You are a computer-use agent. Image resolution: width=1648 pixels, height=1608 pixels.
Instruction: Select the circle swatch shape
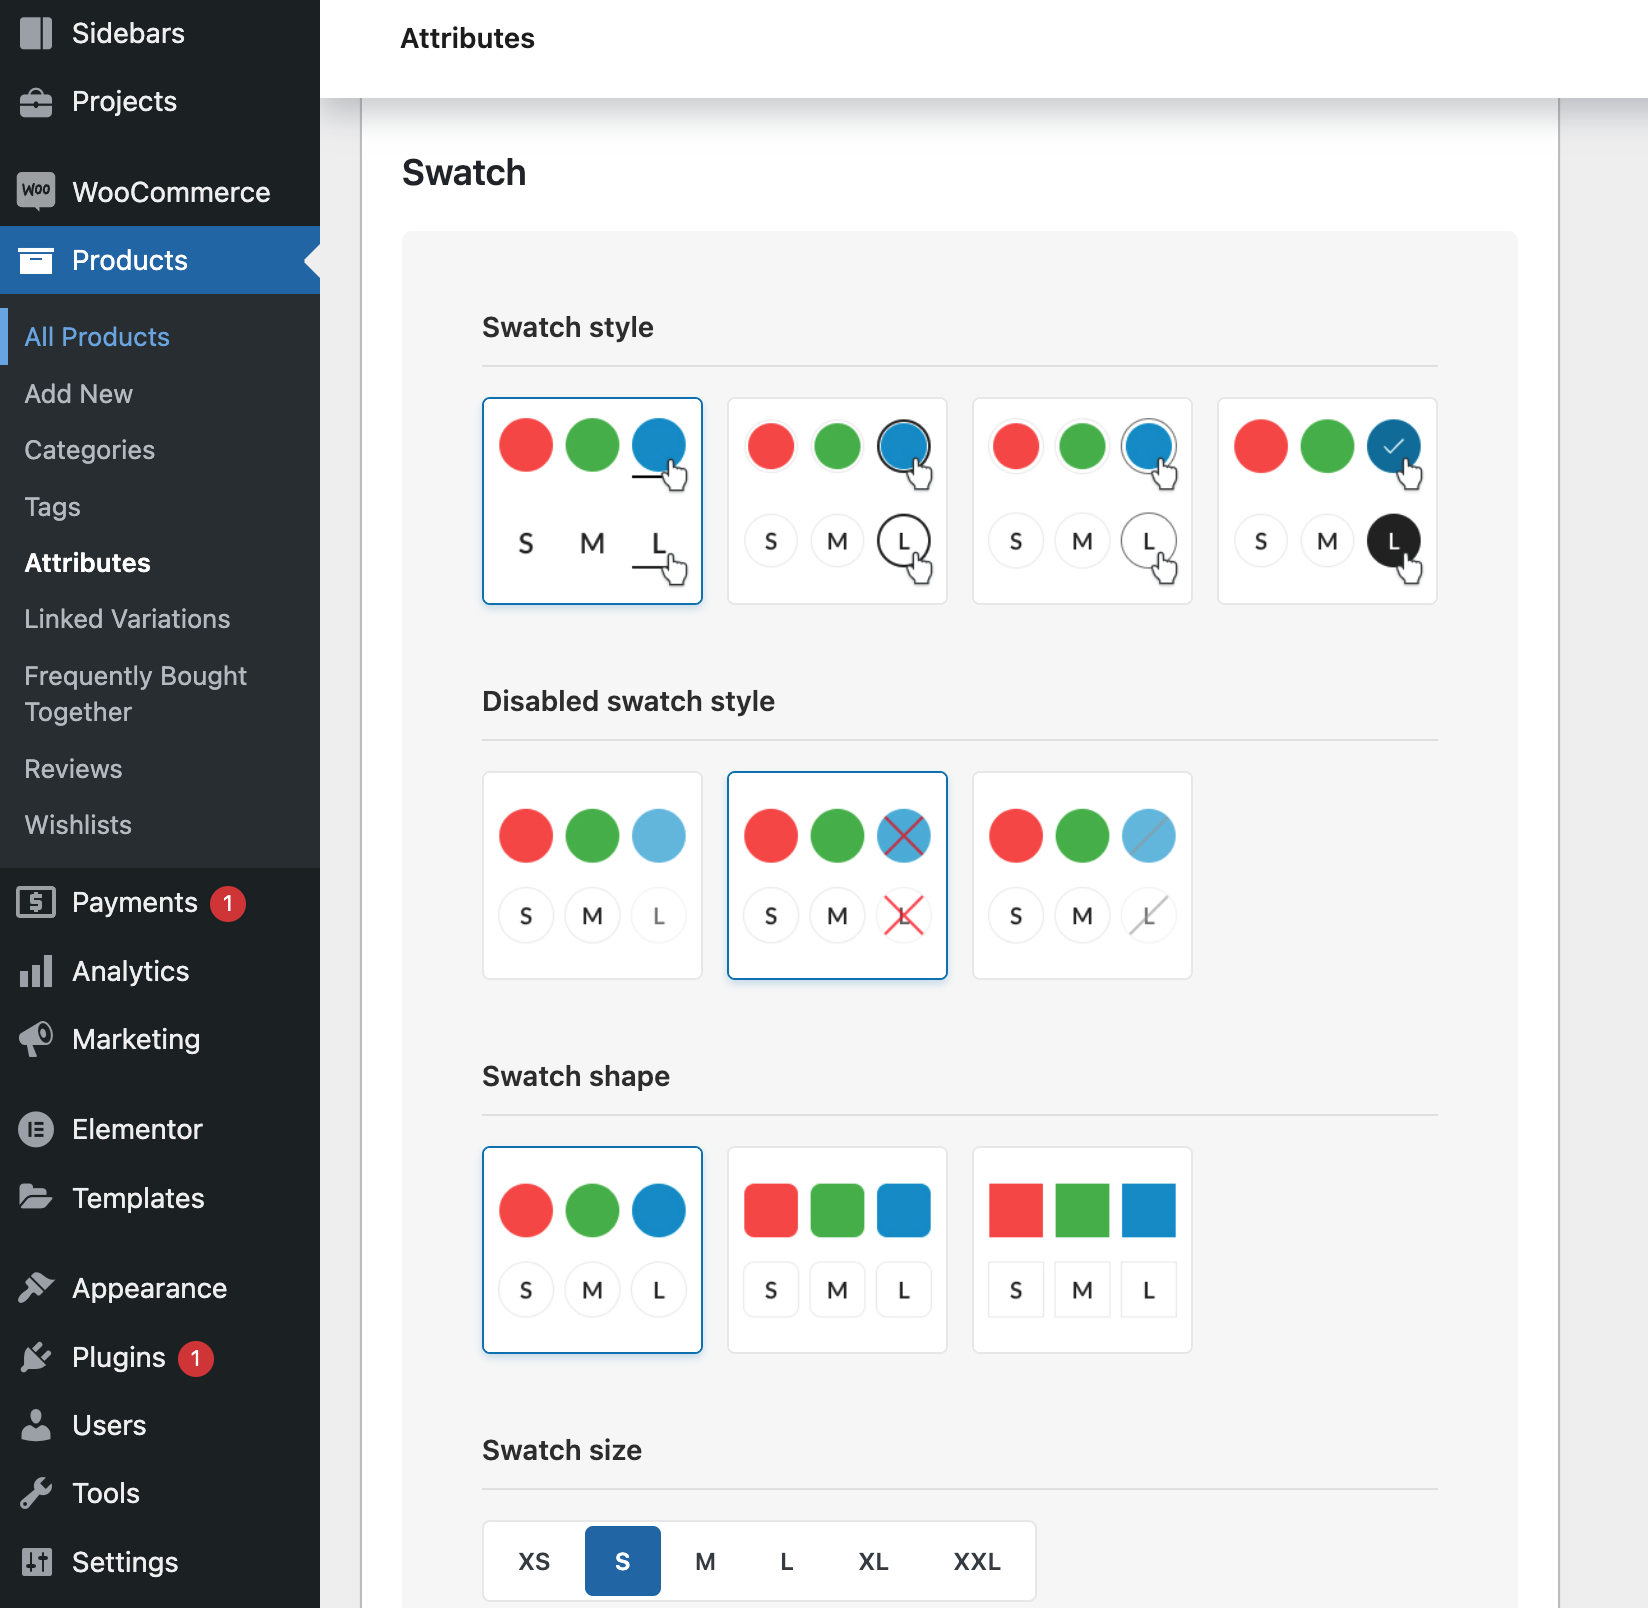(592, 1250)
